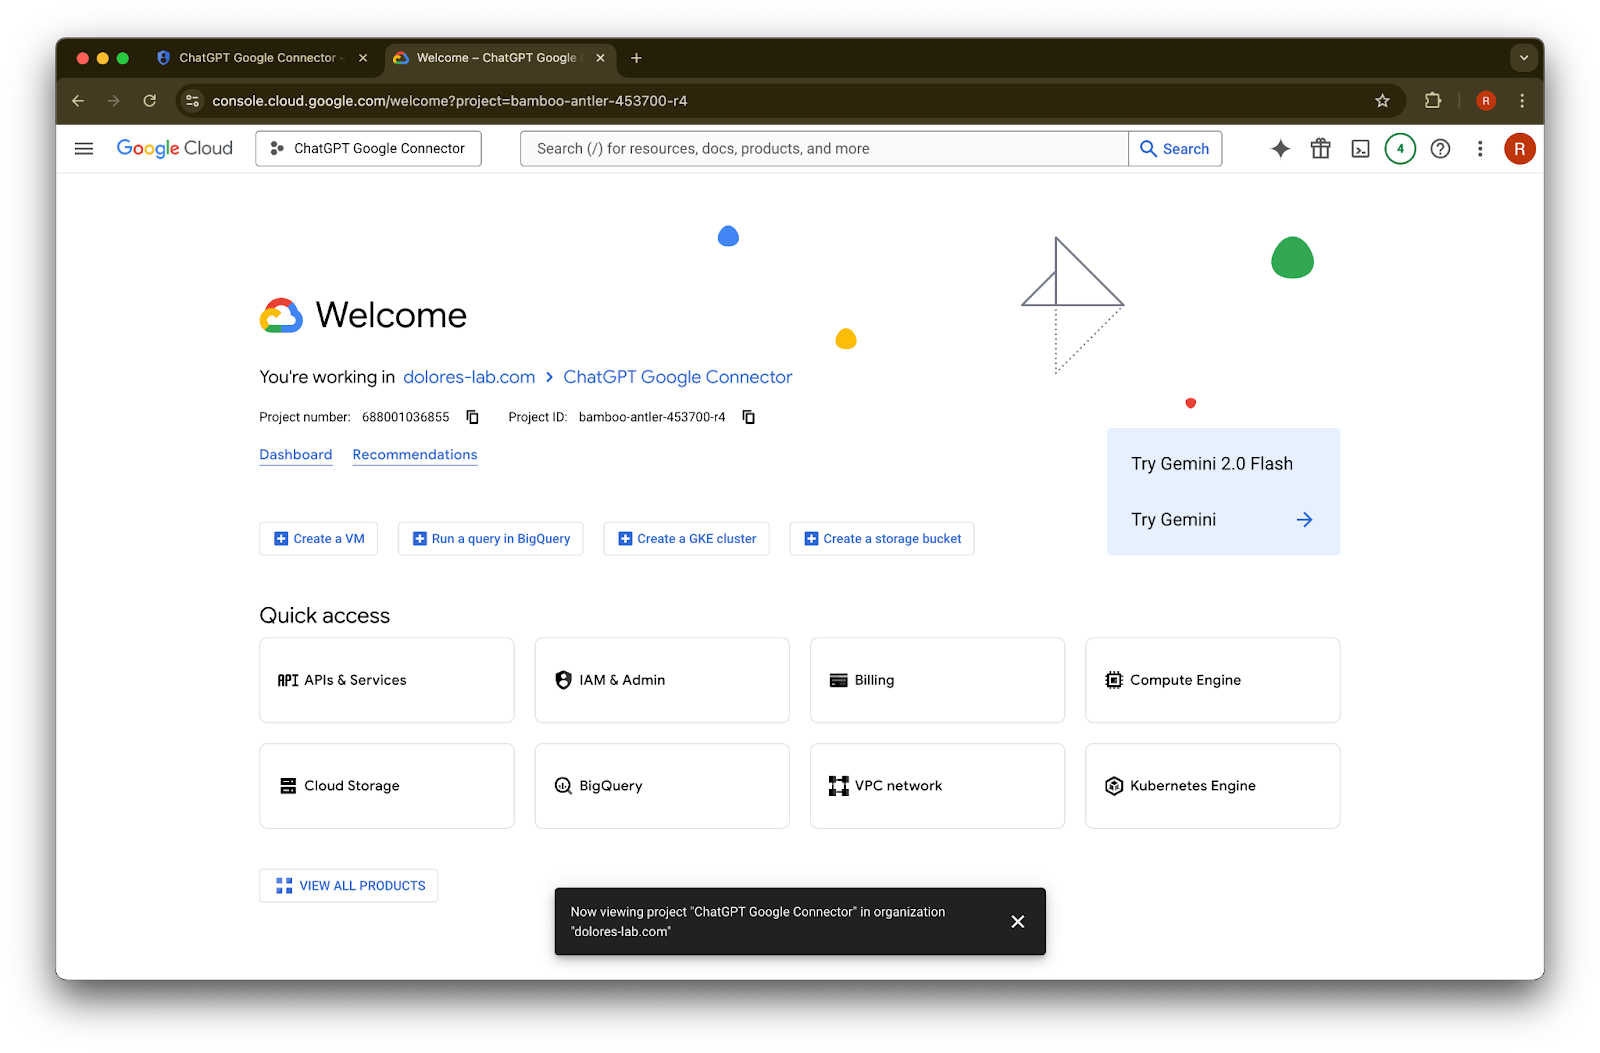Expand the tab search dropdown chevron
Image resolution: width=1600 pixels, height=1053 pixels.
tap(1524, 58)
